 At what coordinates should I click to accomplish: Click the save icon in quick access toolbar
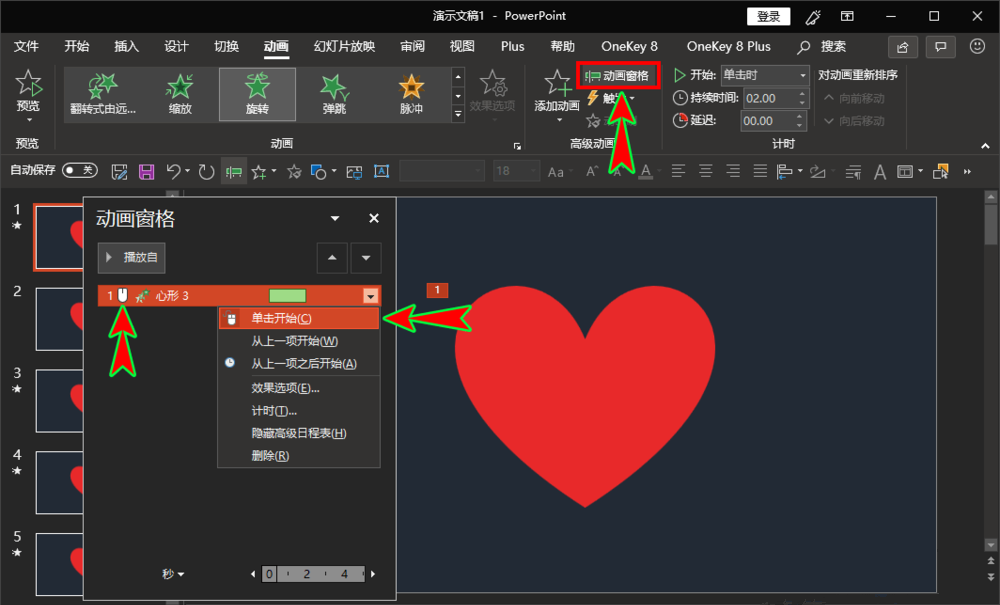coord(146,171)
